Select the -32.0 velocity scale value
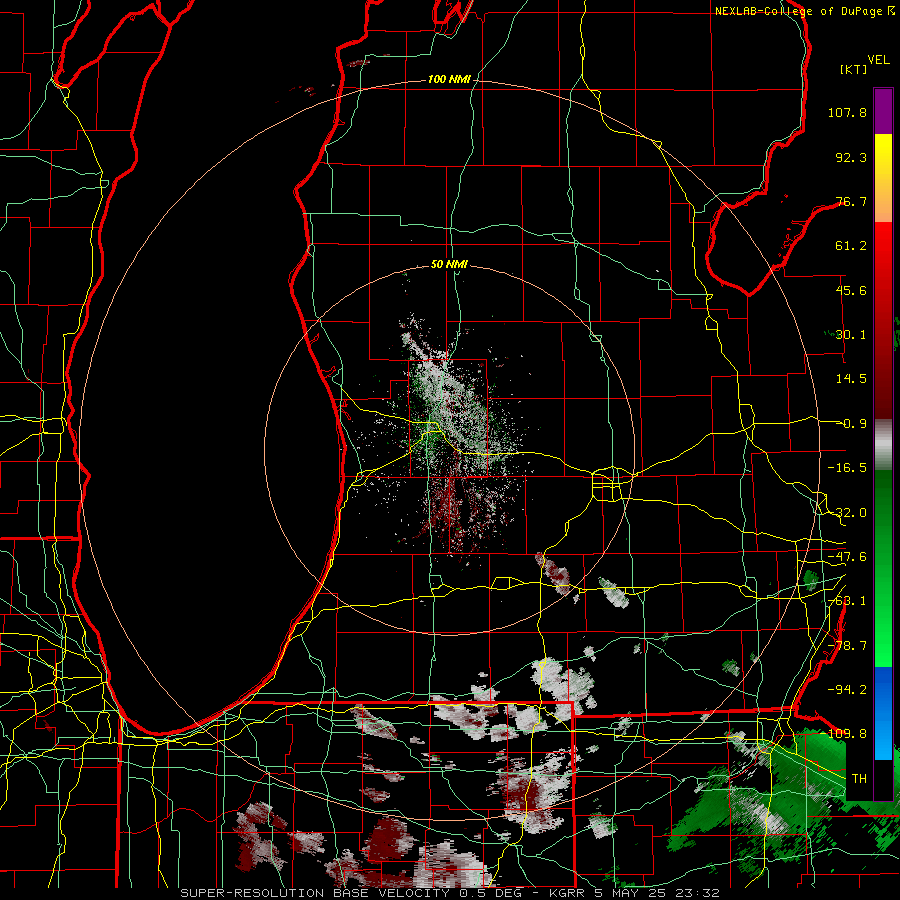 [x=847, y=513]
